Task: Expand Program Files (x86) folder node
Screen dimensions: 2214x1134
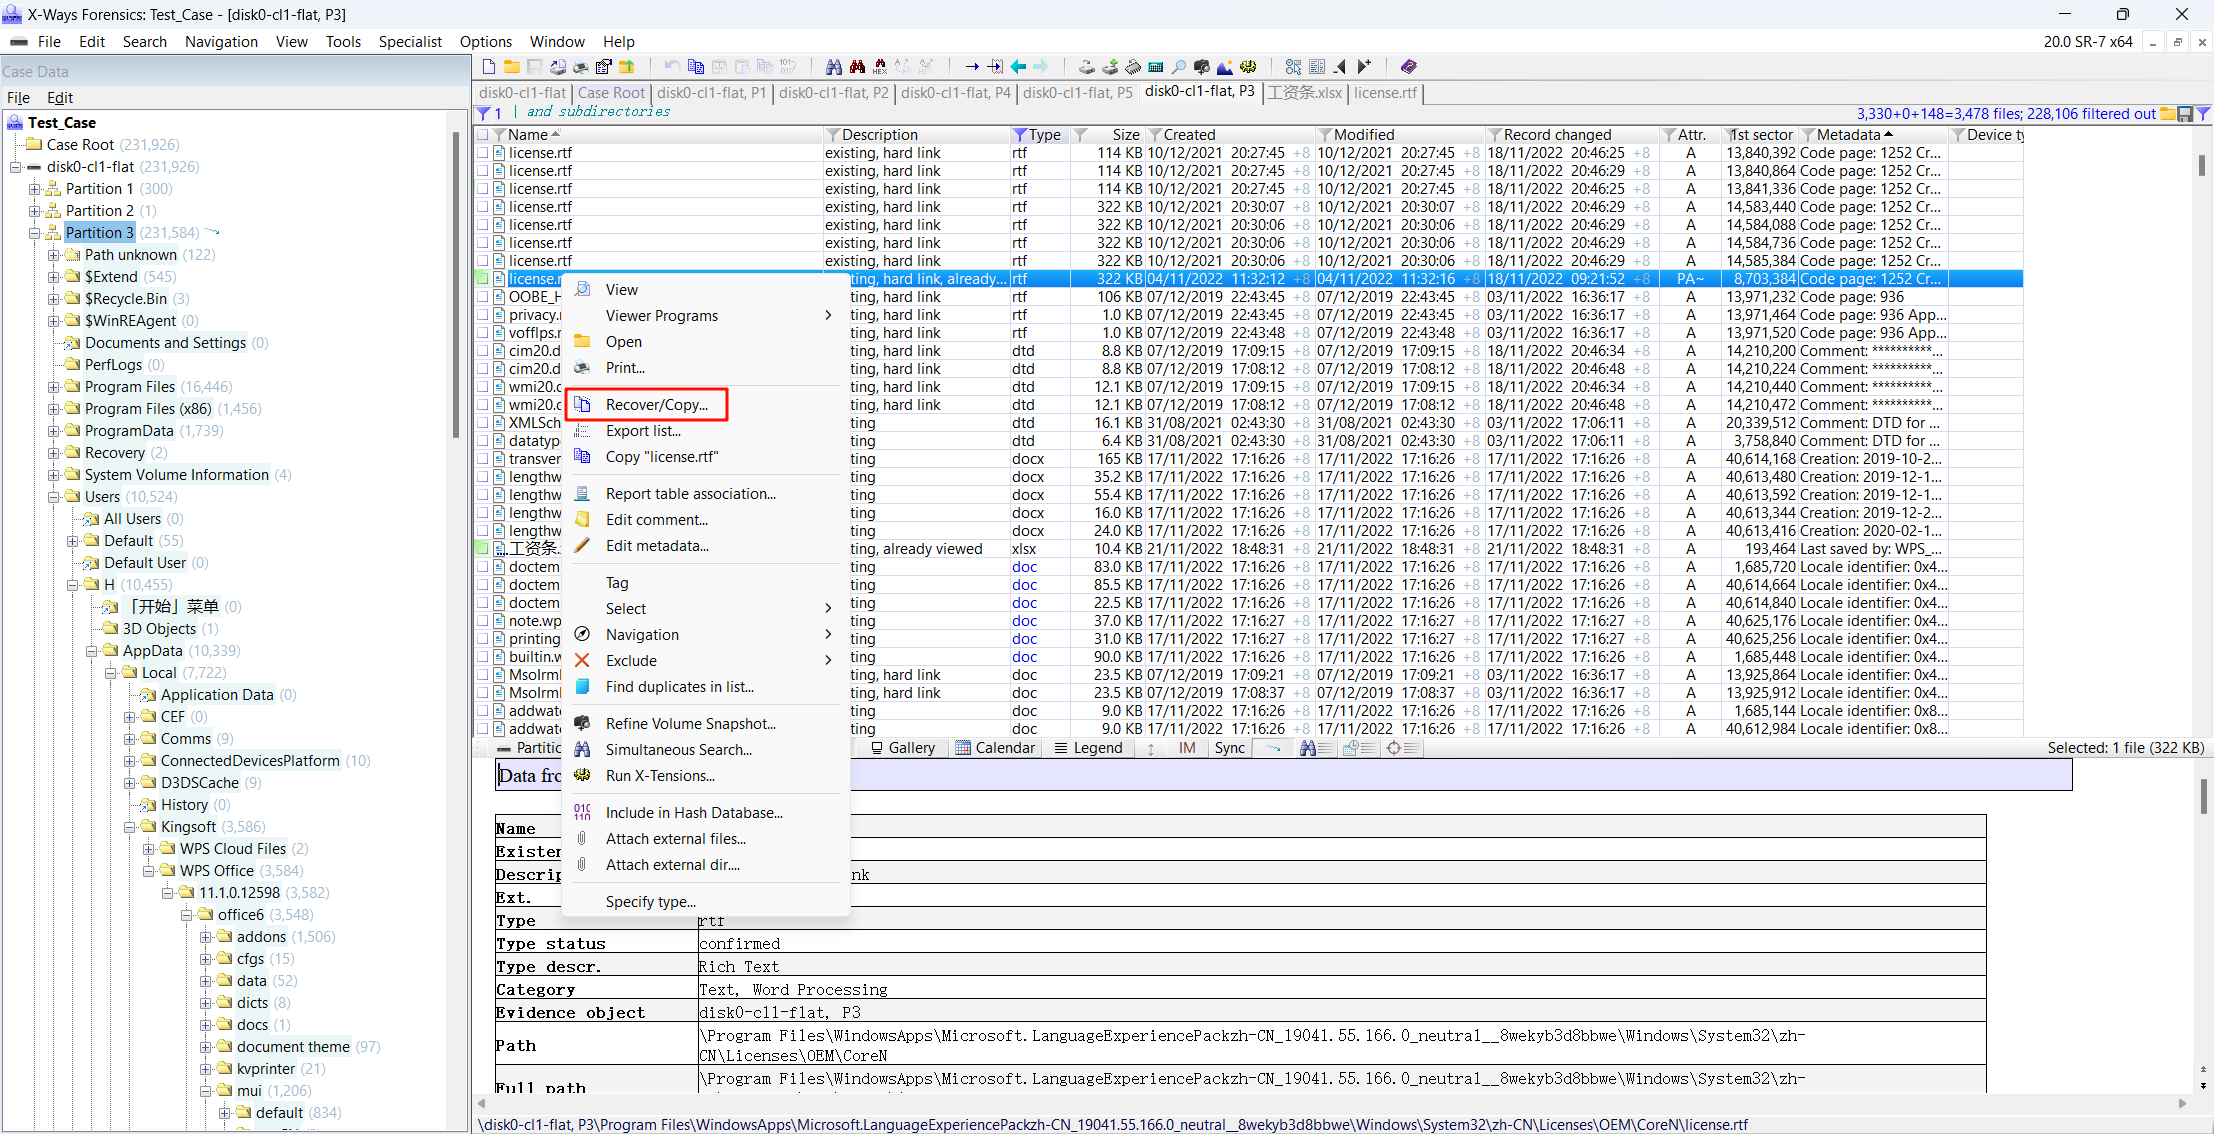Action: coord(53,409)
